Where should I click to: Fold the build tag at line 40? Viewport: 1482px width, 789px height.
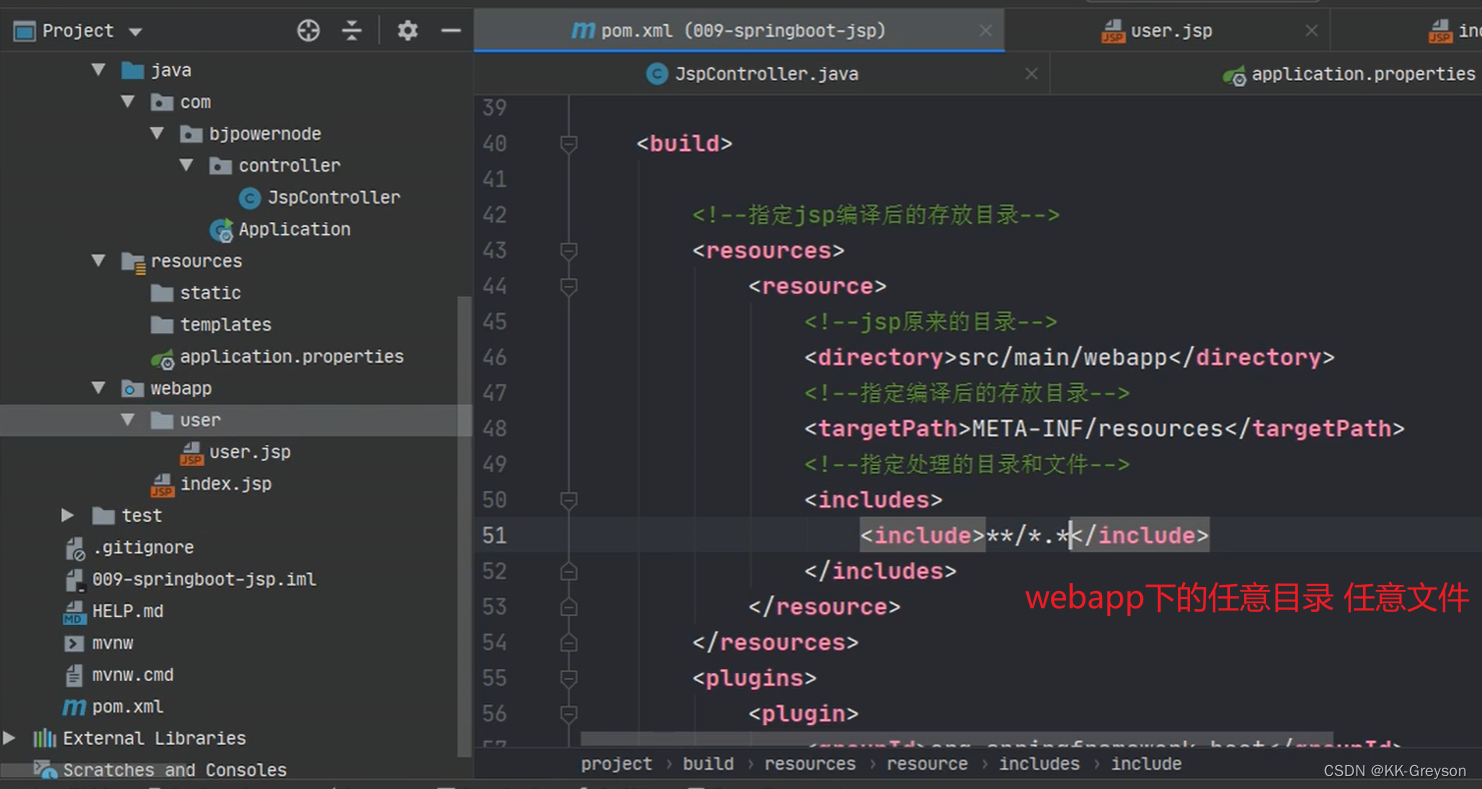(569, 144)
